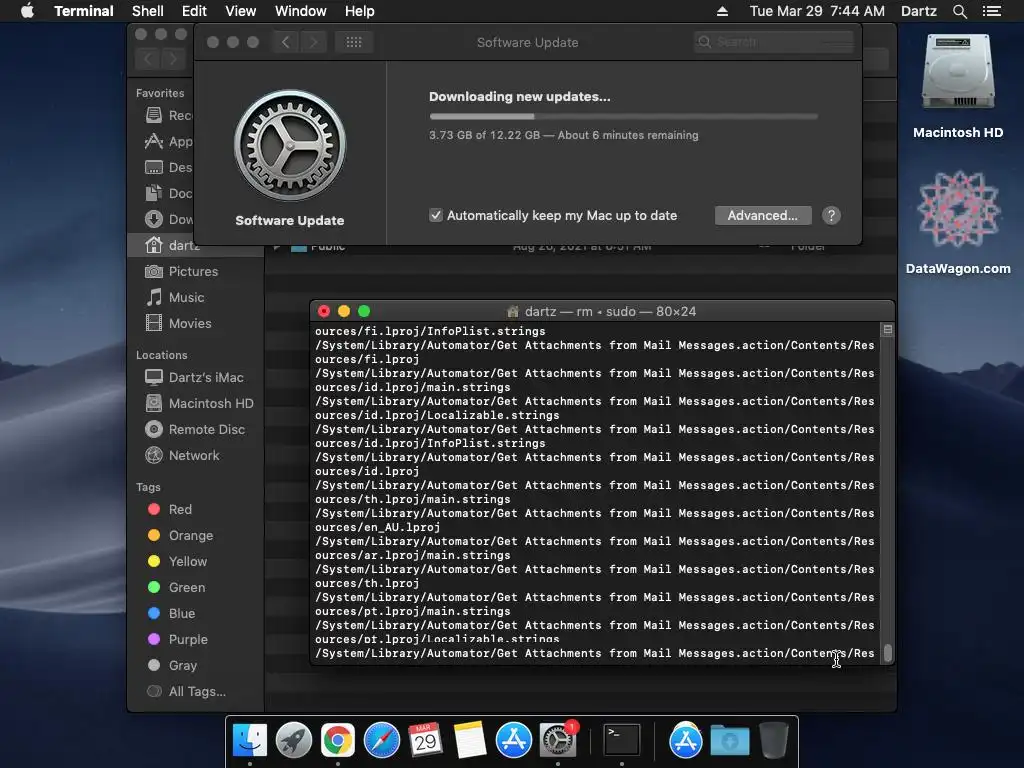Click the eject icon in menu bar

722,11
